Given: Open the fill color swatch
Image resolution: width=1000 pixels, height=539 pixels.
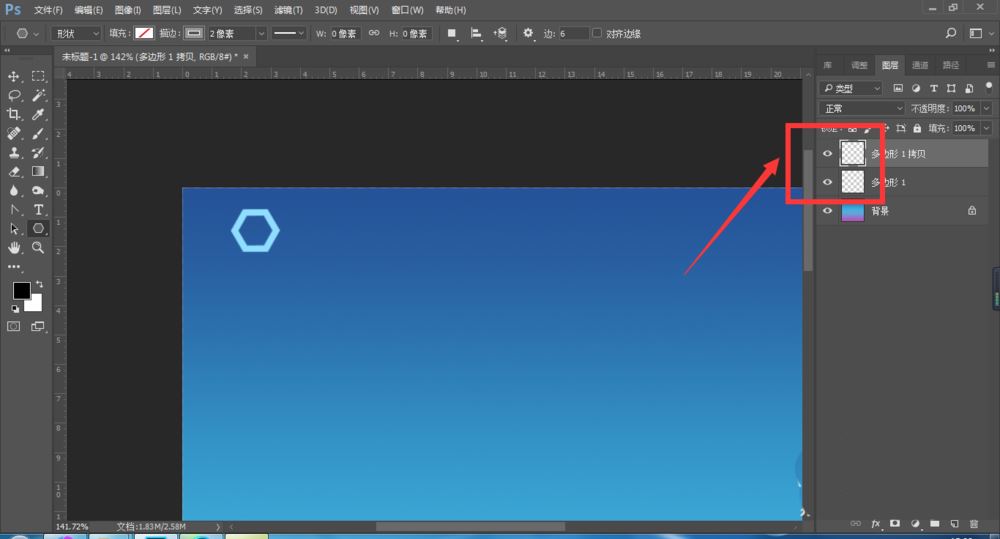Looking at the screenshot, I should tap(144, 33).
